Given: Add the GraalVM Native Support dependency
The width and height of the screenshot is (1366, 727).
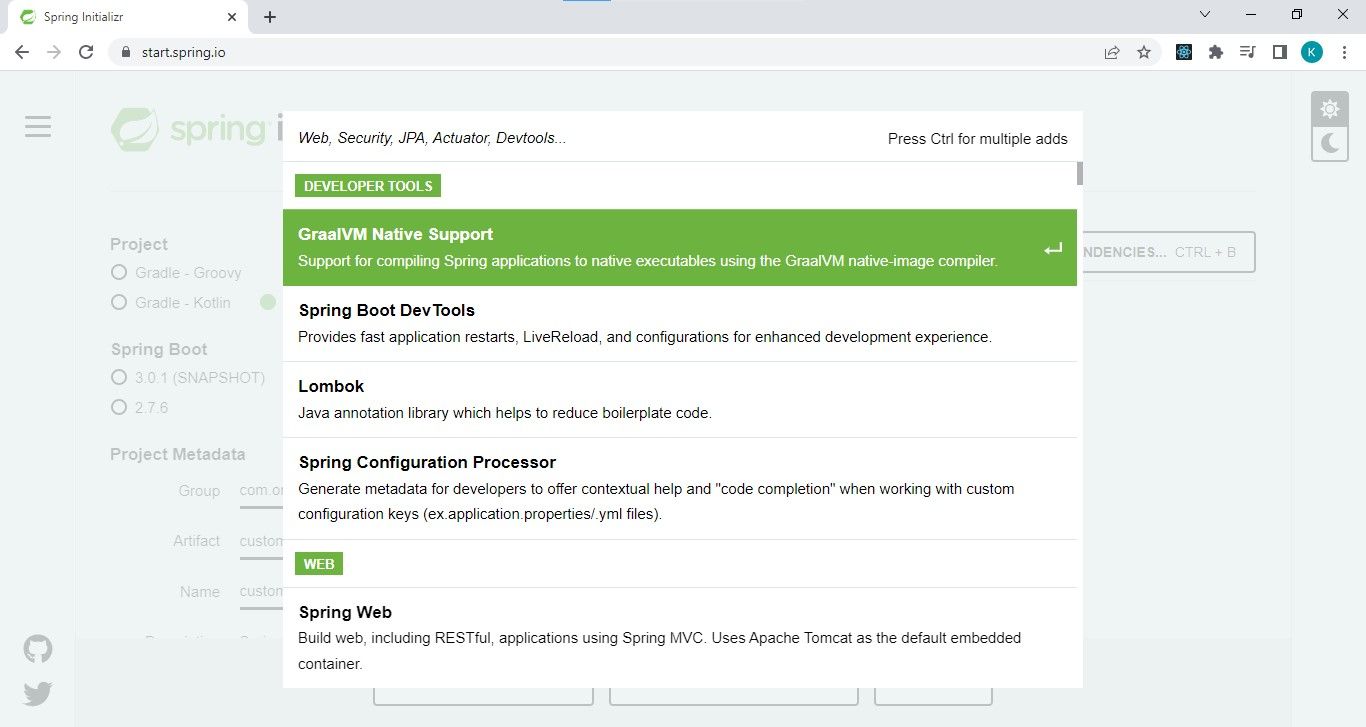Looking at the screenshot, I should coord(680,247).
